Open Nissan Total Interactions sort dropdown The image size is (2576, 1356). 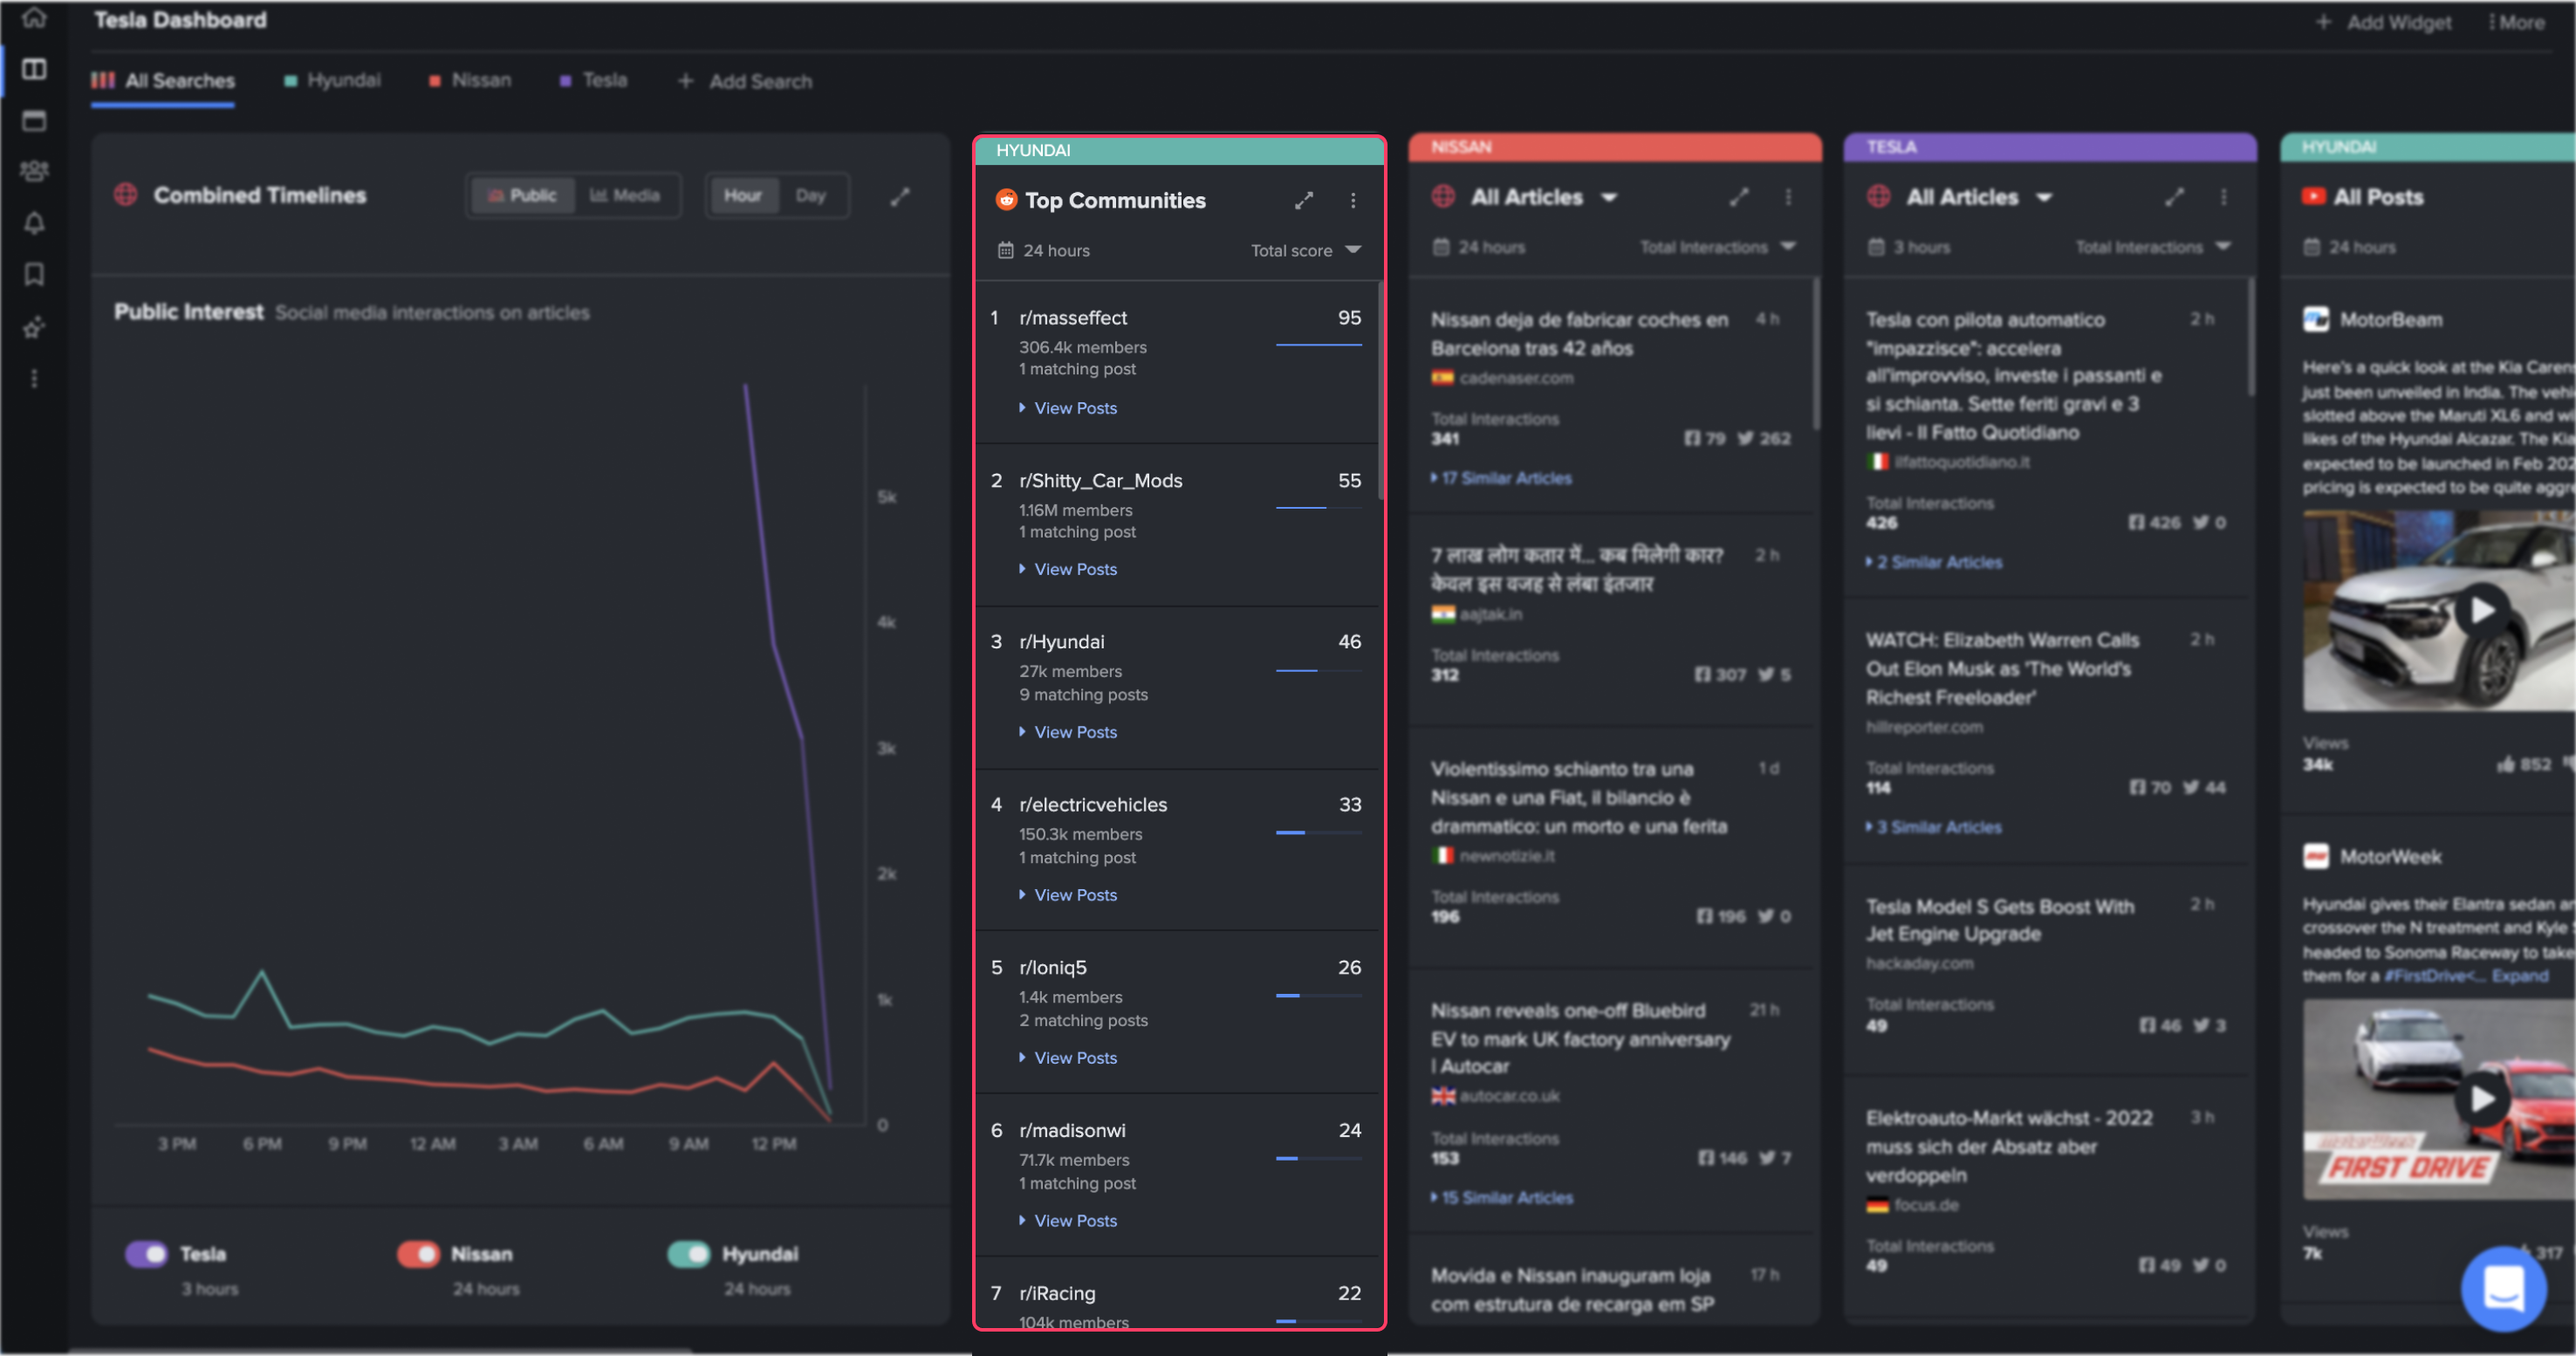point(1718,247)
